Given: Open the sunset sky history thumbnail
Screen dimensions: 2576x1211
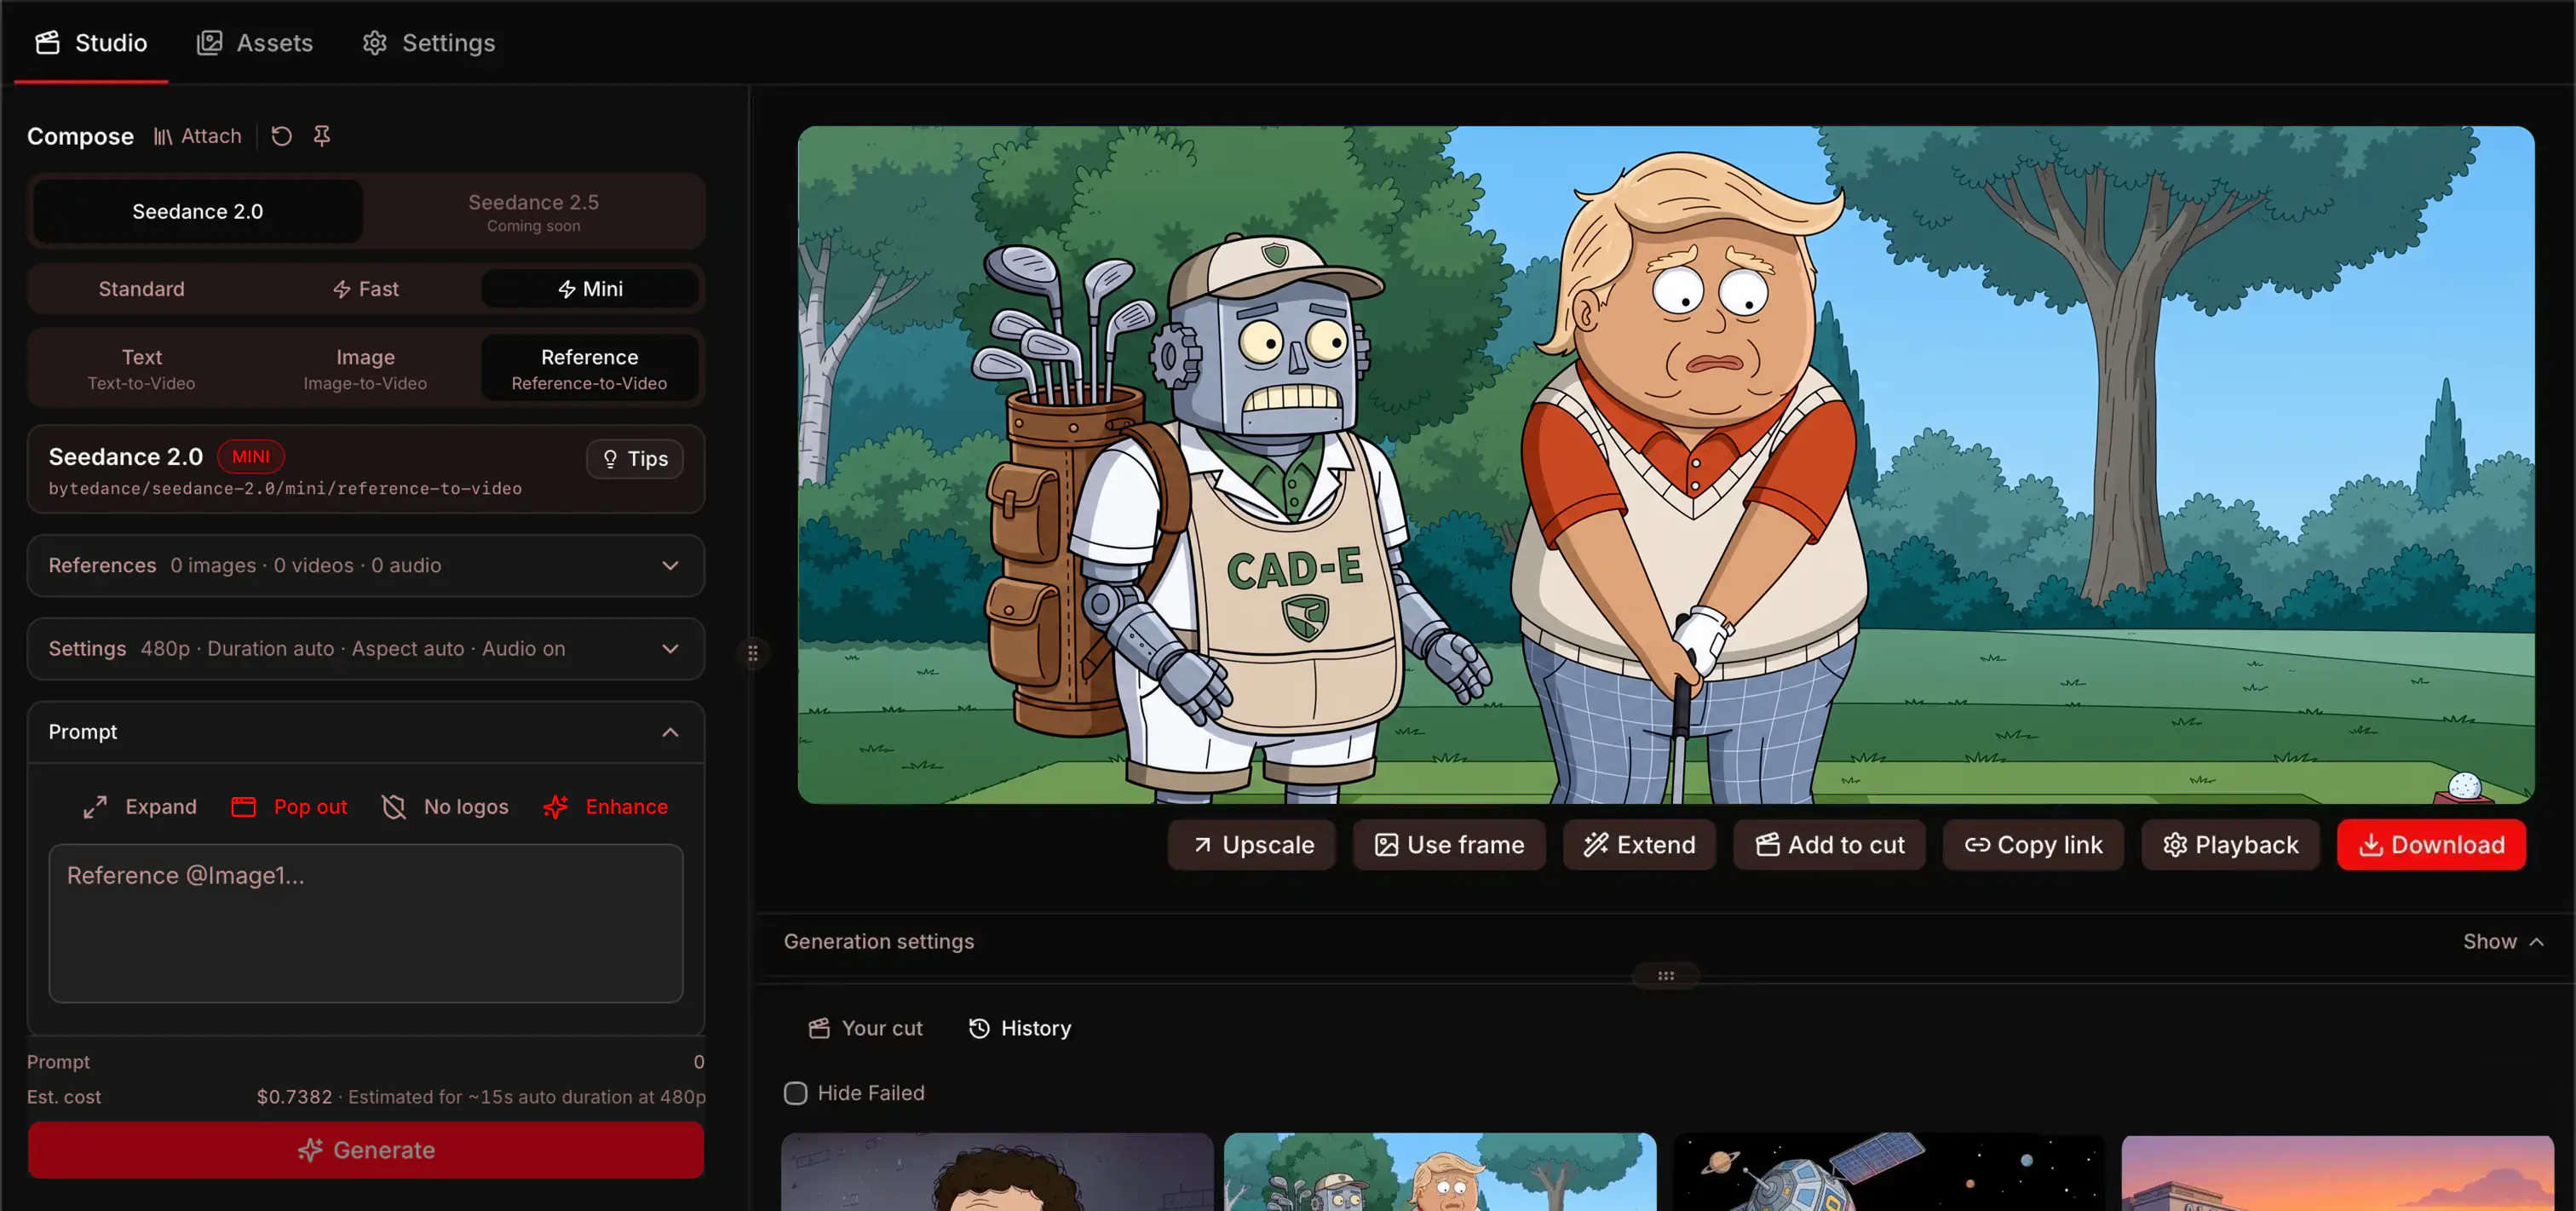Looking at the screenshot, I should coord(2337,1172).
